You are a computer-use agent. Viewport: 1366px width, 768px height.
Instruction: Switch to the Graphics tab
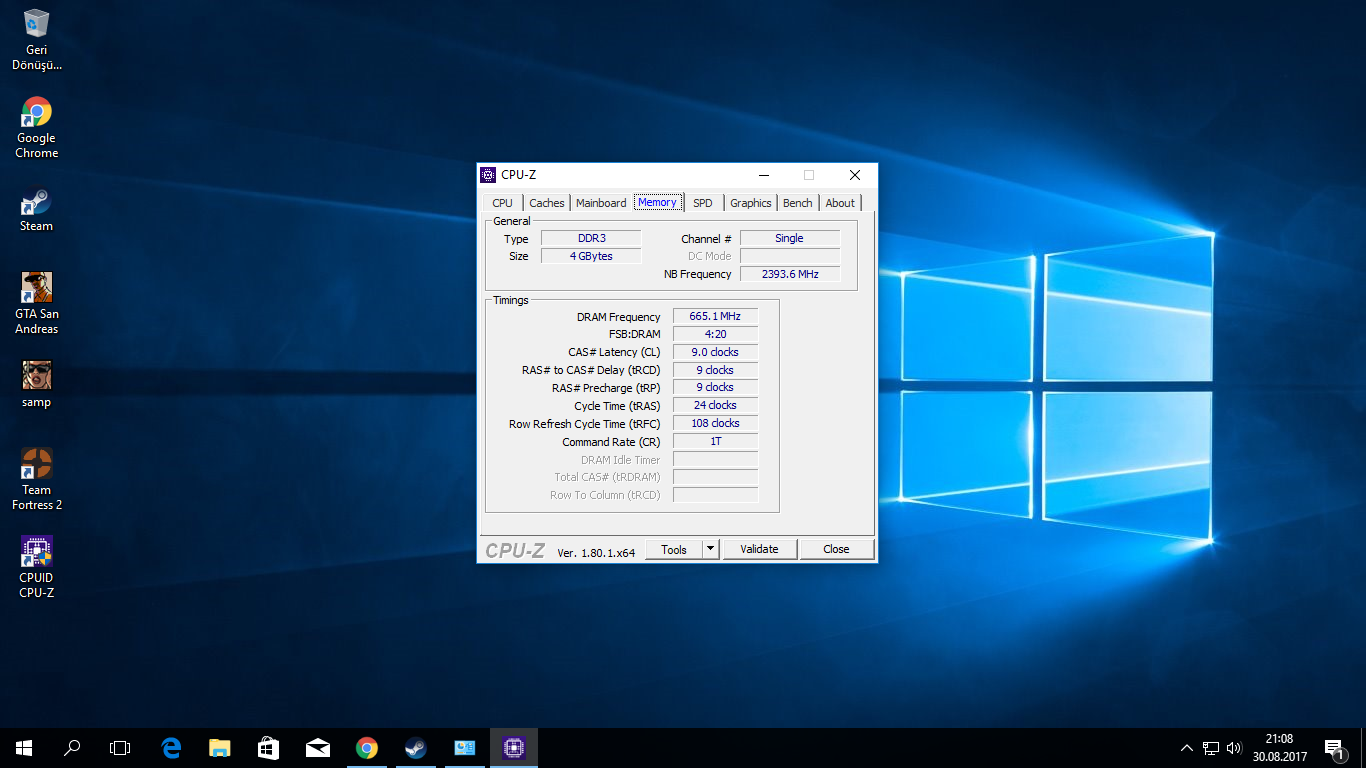[x=751, y=203]
